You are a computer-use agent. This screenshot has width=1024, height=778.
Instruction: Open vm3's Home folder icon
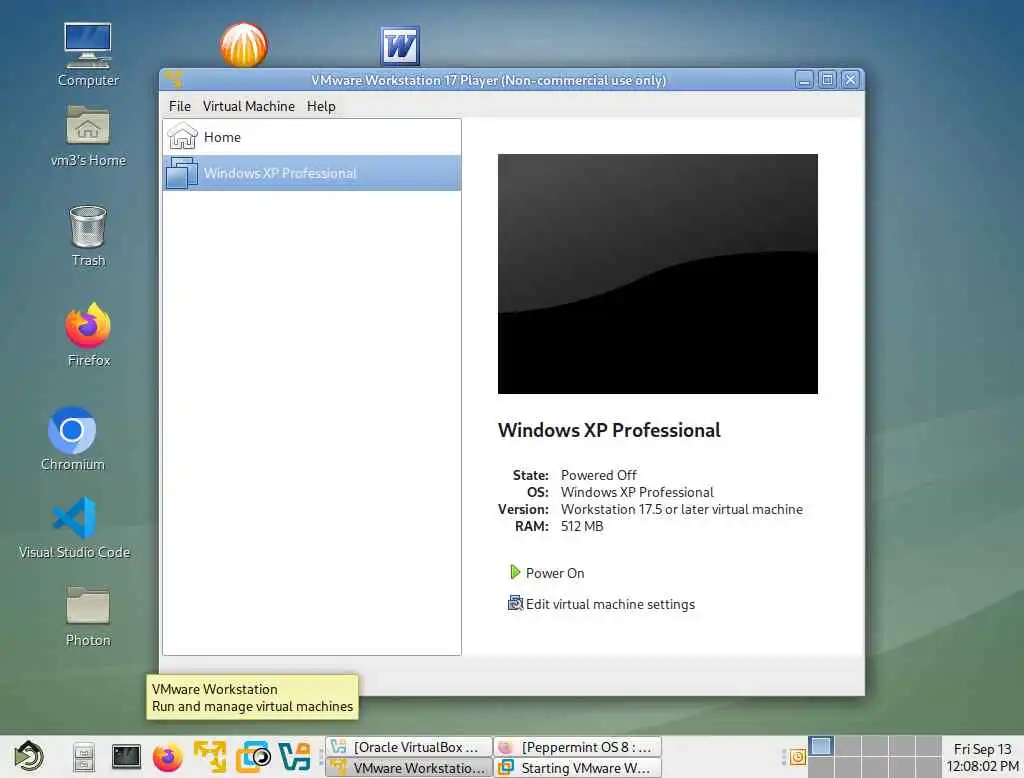88,136
